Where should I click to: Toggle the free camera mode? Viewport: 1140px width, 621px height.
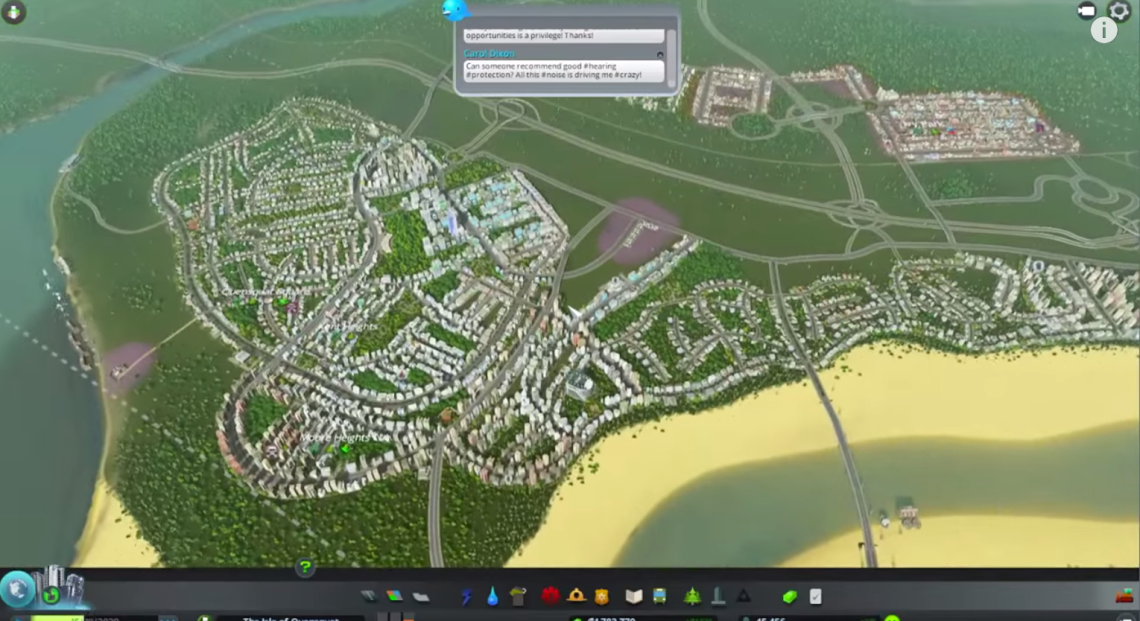click(x=1086, y=10)
